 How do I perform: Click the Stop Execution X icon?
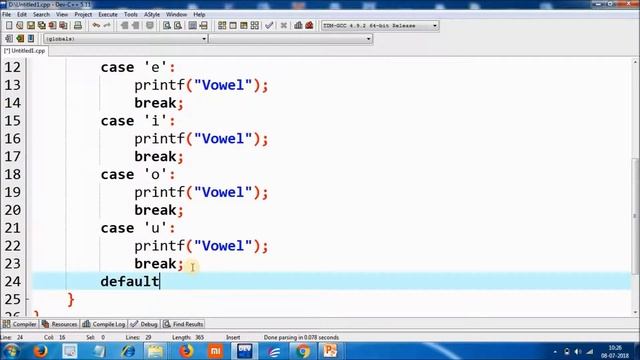click(x=284, y=25)
